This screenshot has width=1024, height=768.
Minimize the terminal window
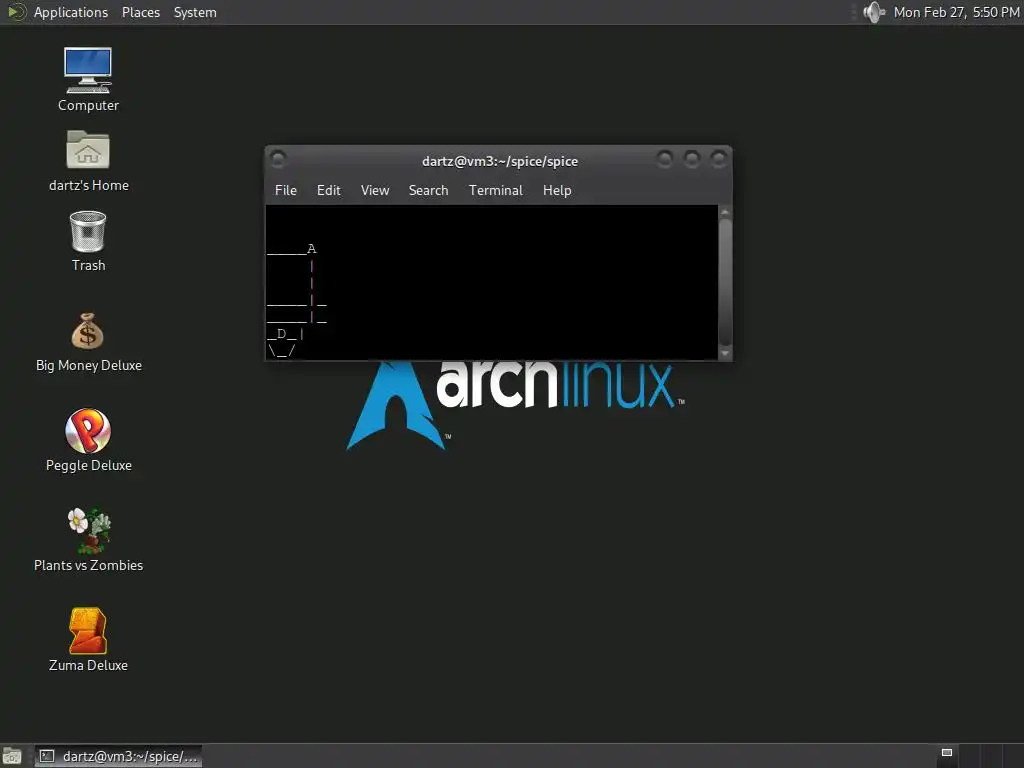tap(665, 159)
